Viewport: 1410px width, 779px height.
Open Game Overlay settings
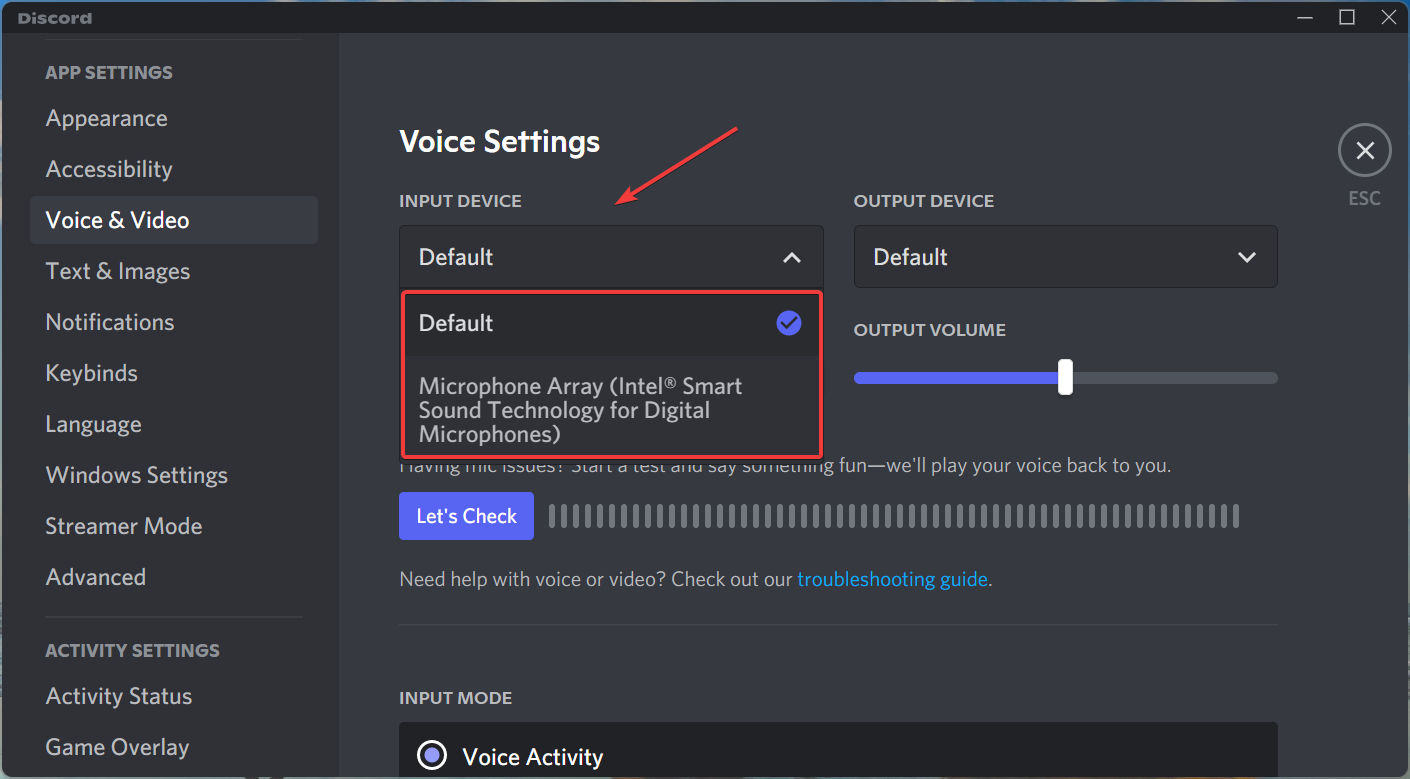(117, 747)
